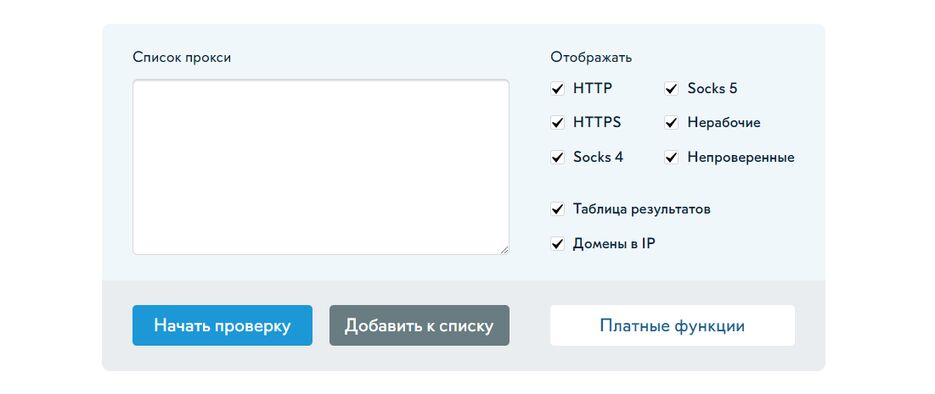
Task: Click the Socks 5 label text
Action: click(712, 89)
